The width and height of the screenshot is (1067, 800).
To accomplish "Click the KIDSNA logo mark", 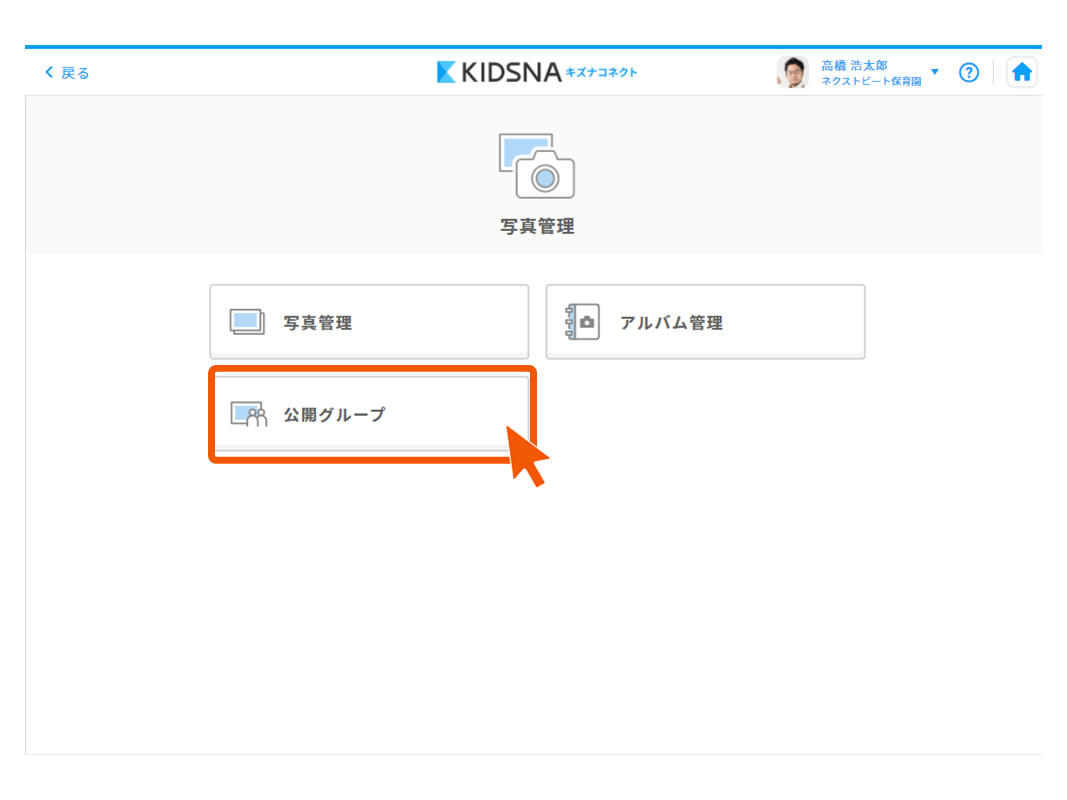I will [447, 72].
